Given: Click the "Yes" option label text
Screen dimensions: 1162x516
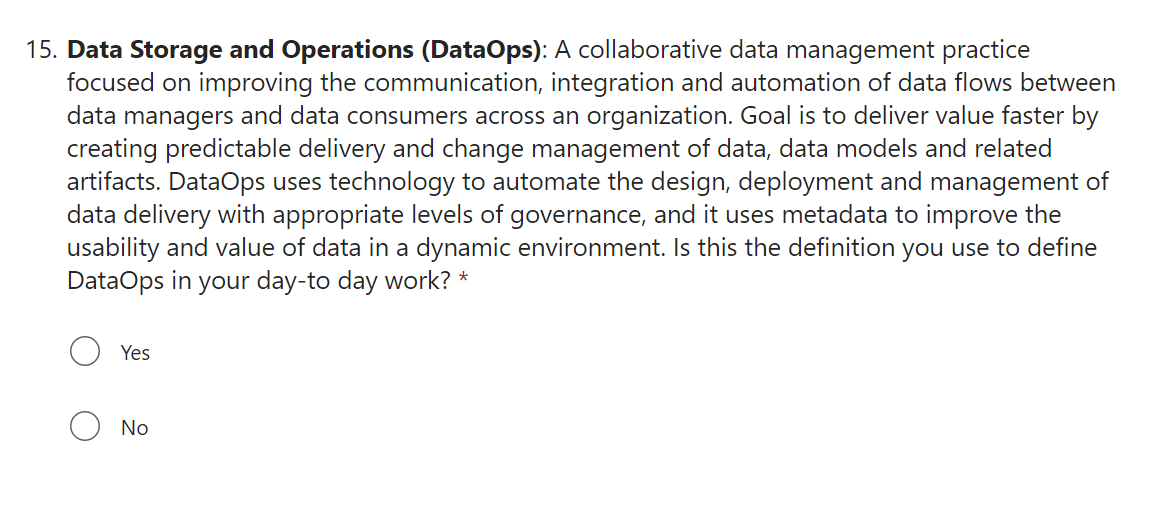Looking at the screenshot, I should (x=135, y=353).
